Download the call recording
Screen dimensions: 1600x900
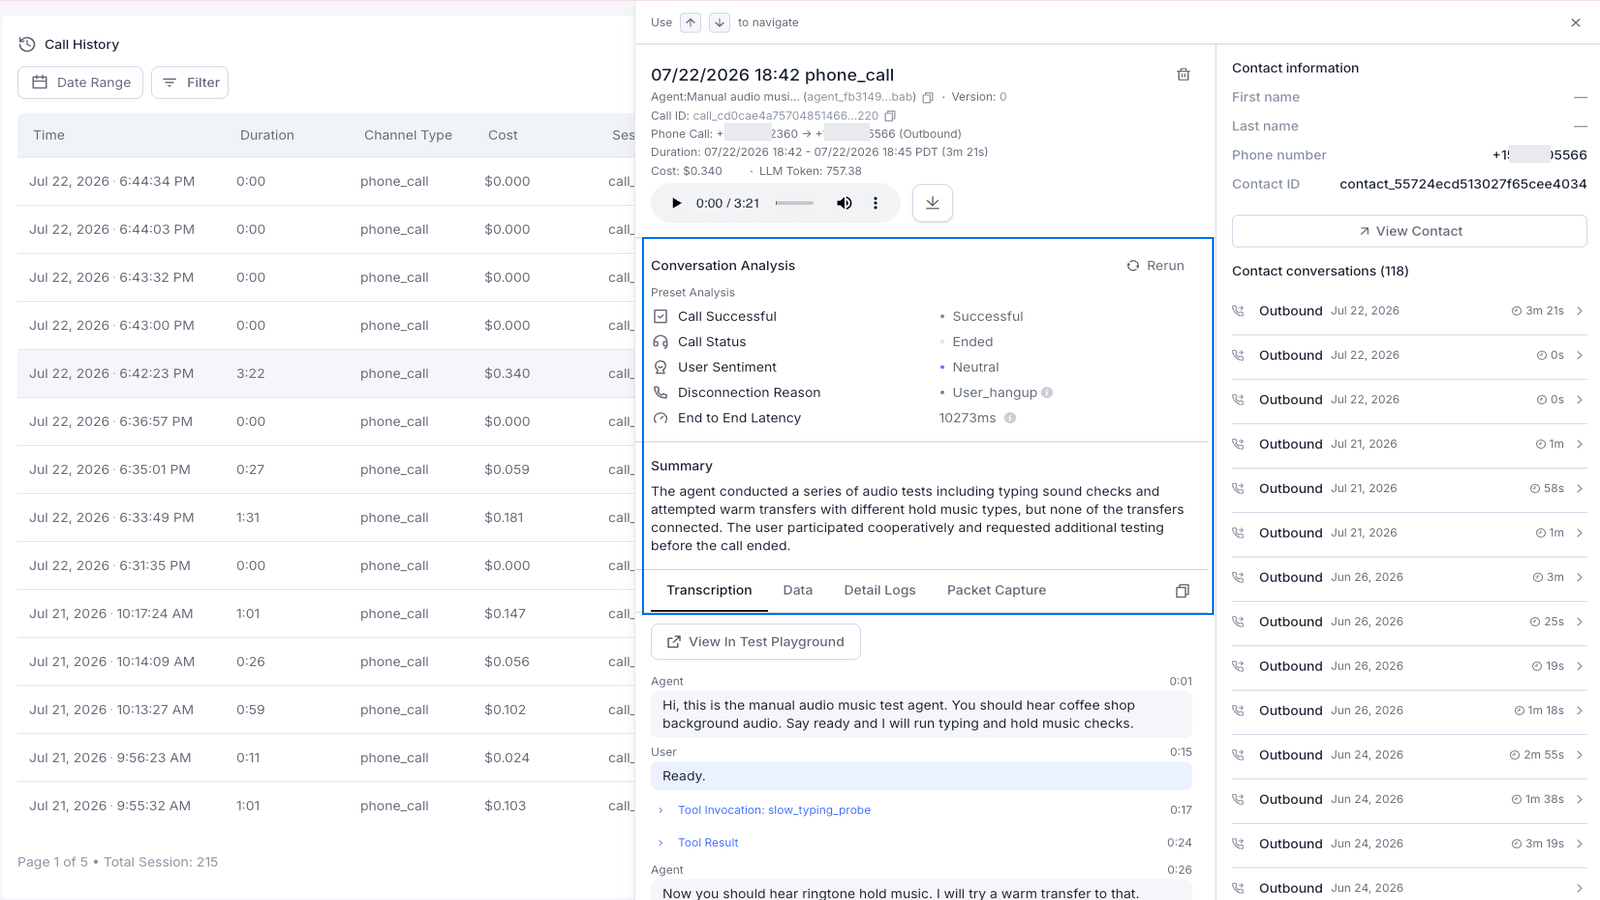(932, 203)
